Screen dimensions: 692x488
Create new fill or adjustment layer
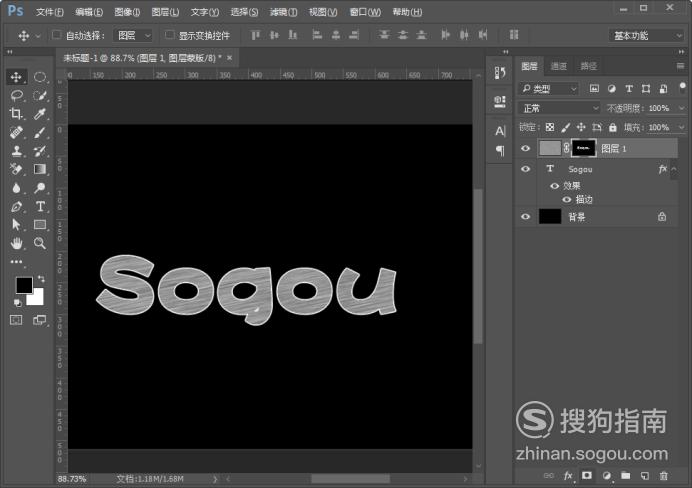606,476
